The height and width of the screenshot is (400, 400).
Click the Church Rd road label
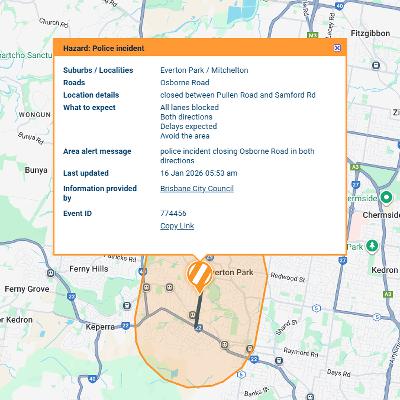point(54,23)
